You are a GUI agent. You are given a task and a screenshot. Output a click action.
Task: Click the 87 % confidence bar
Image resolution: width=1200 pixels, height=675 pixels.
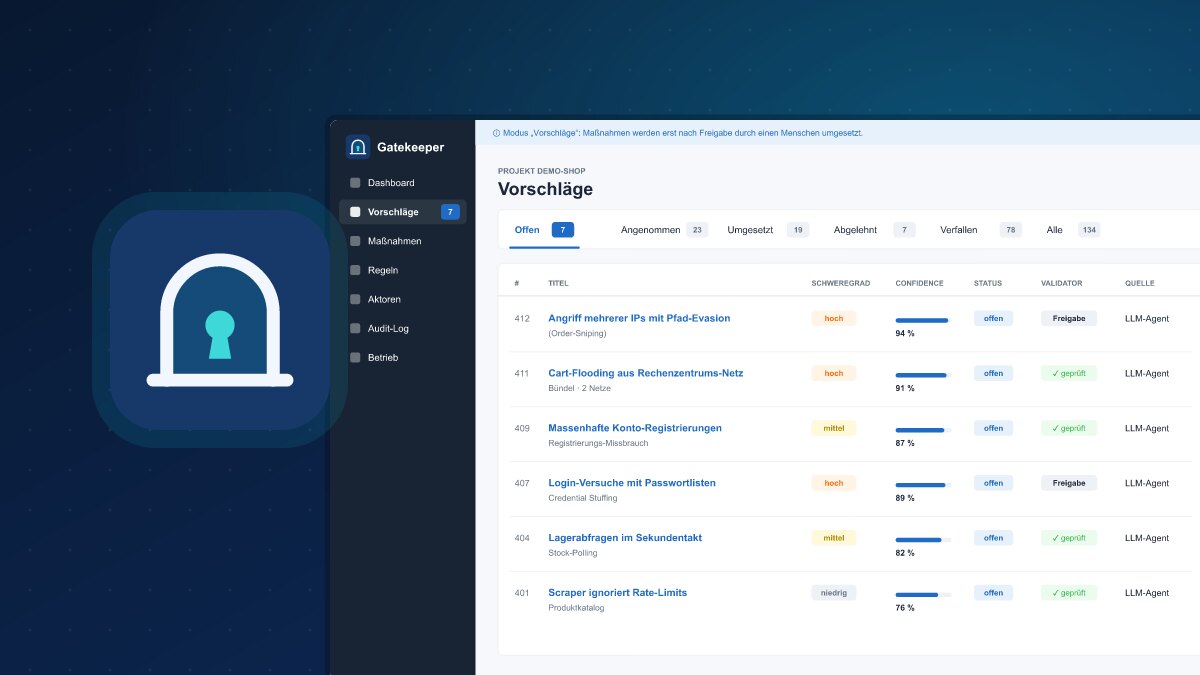click(923, 430)
